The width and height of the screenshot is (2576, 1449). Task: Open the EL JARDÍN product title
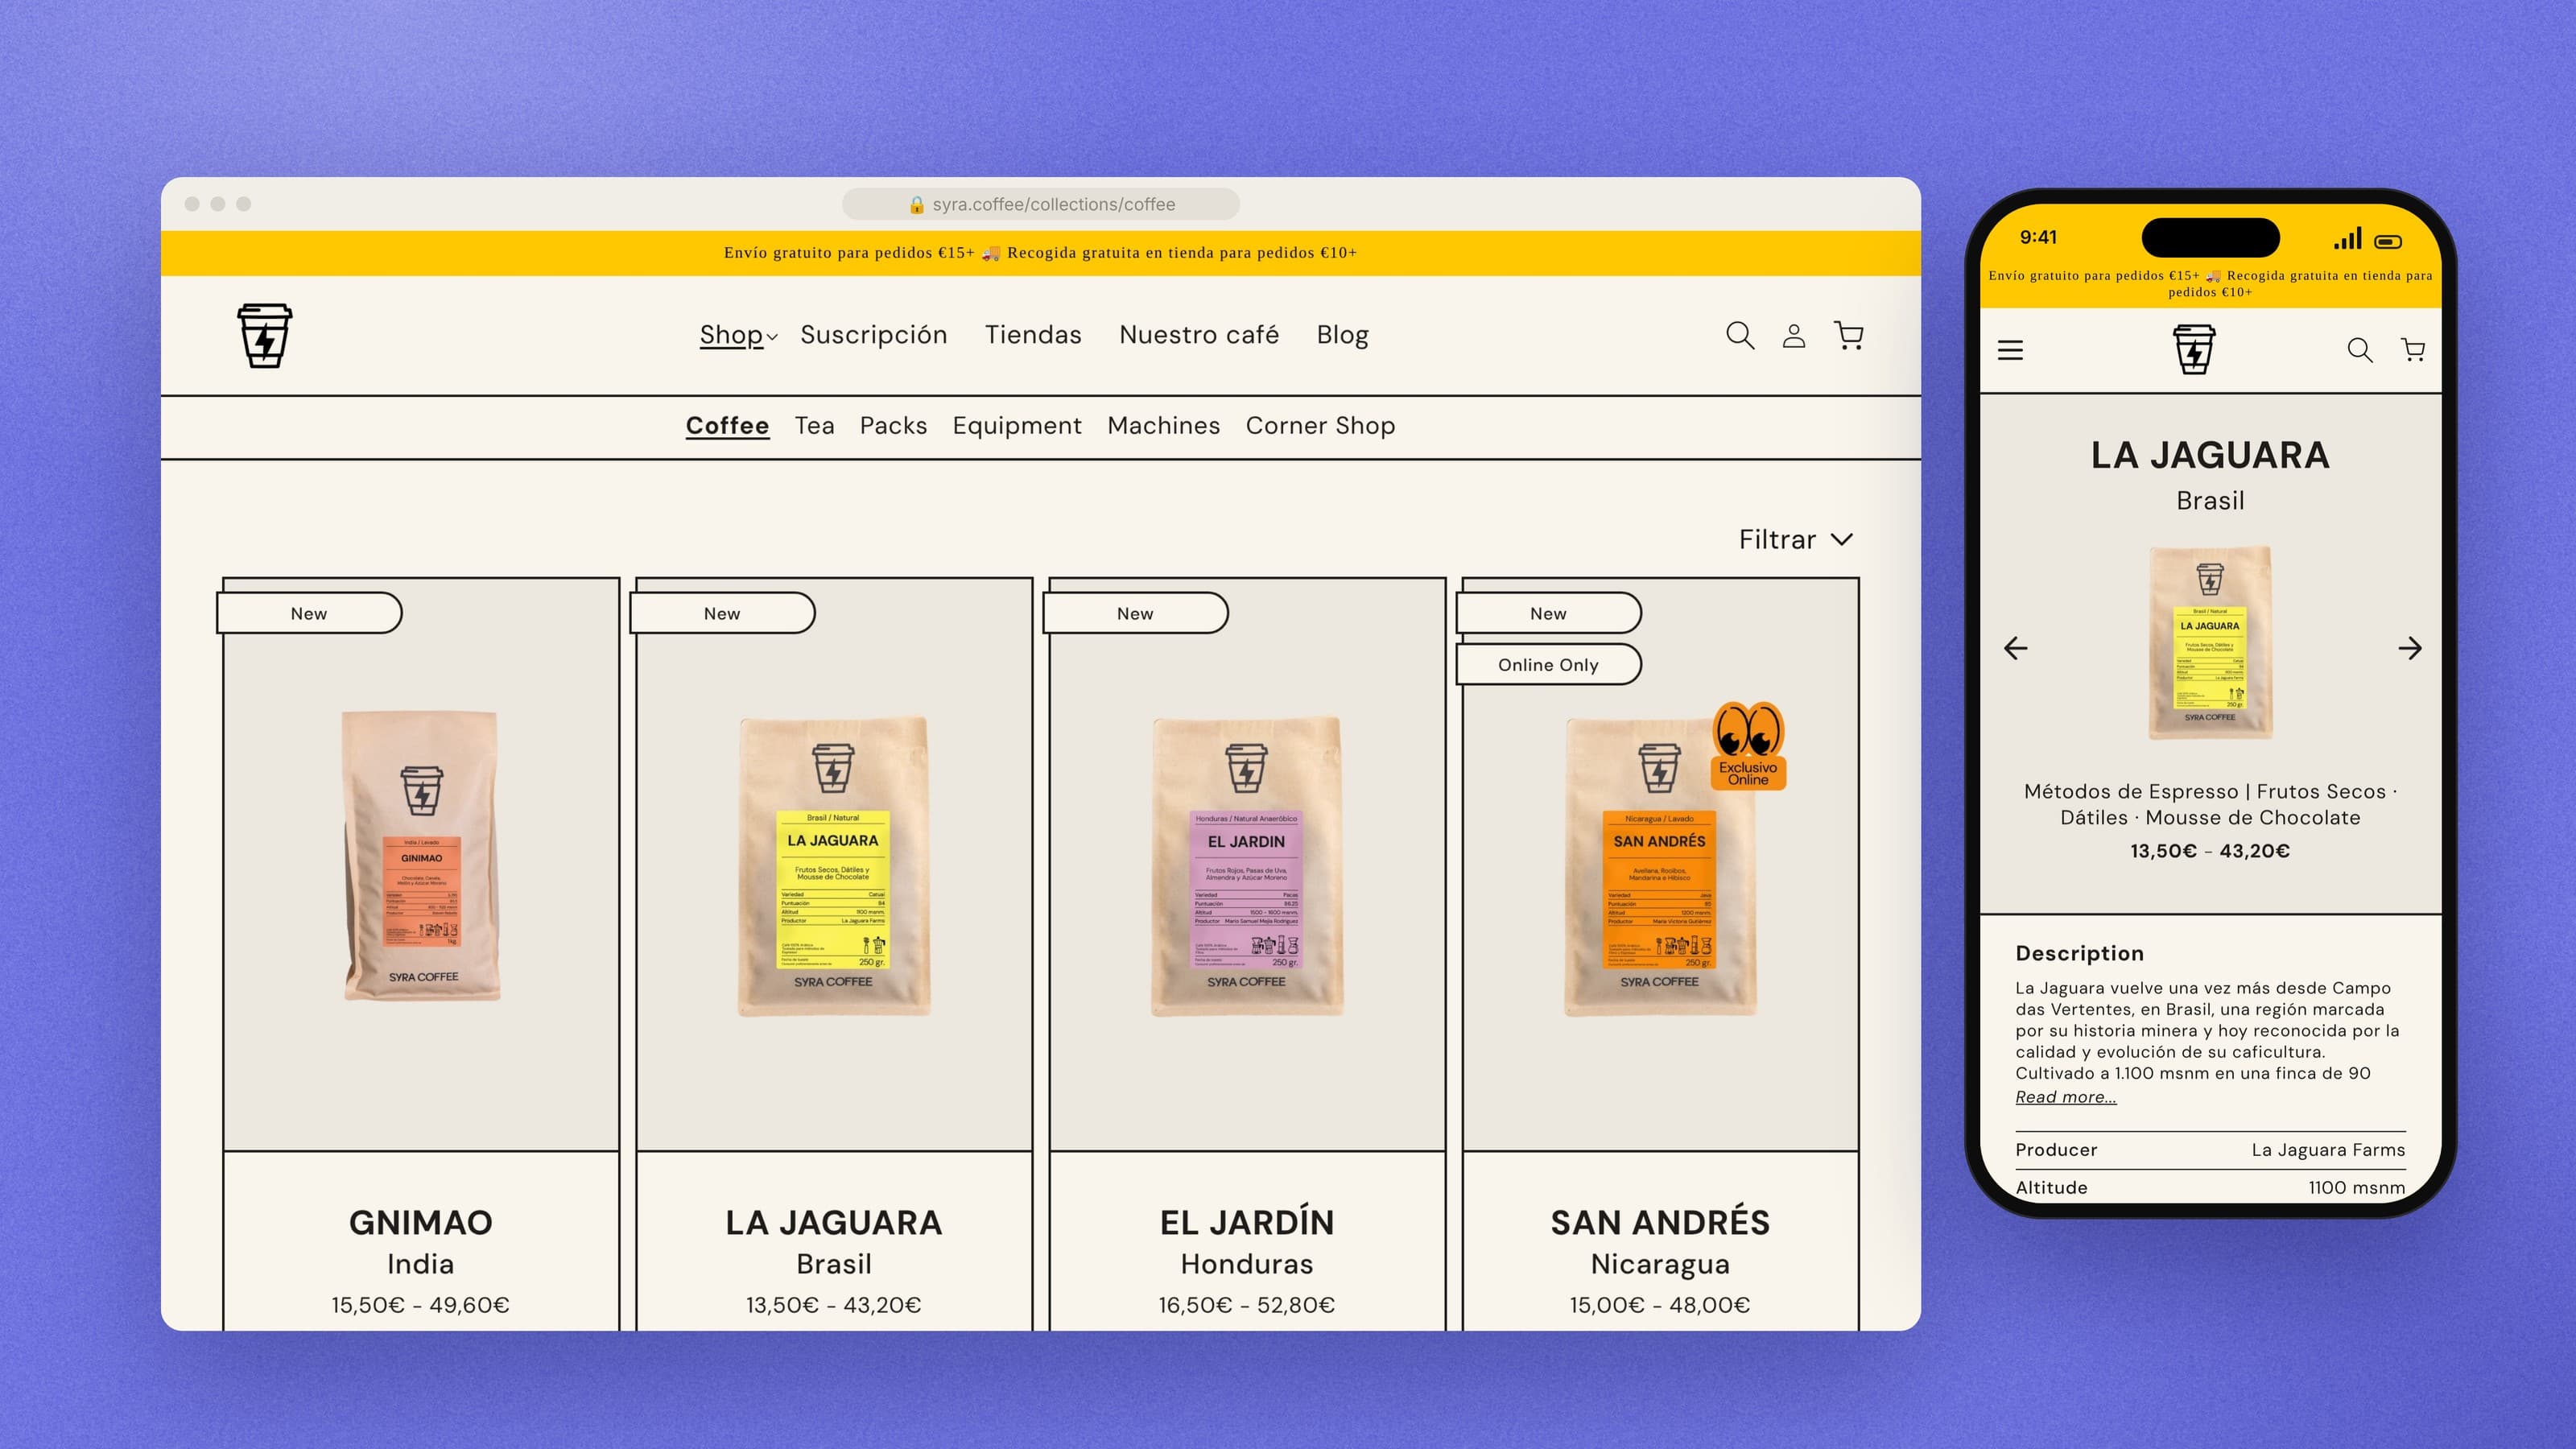click(1247, 1222)
